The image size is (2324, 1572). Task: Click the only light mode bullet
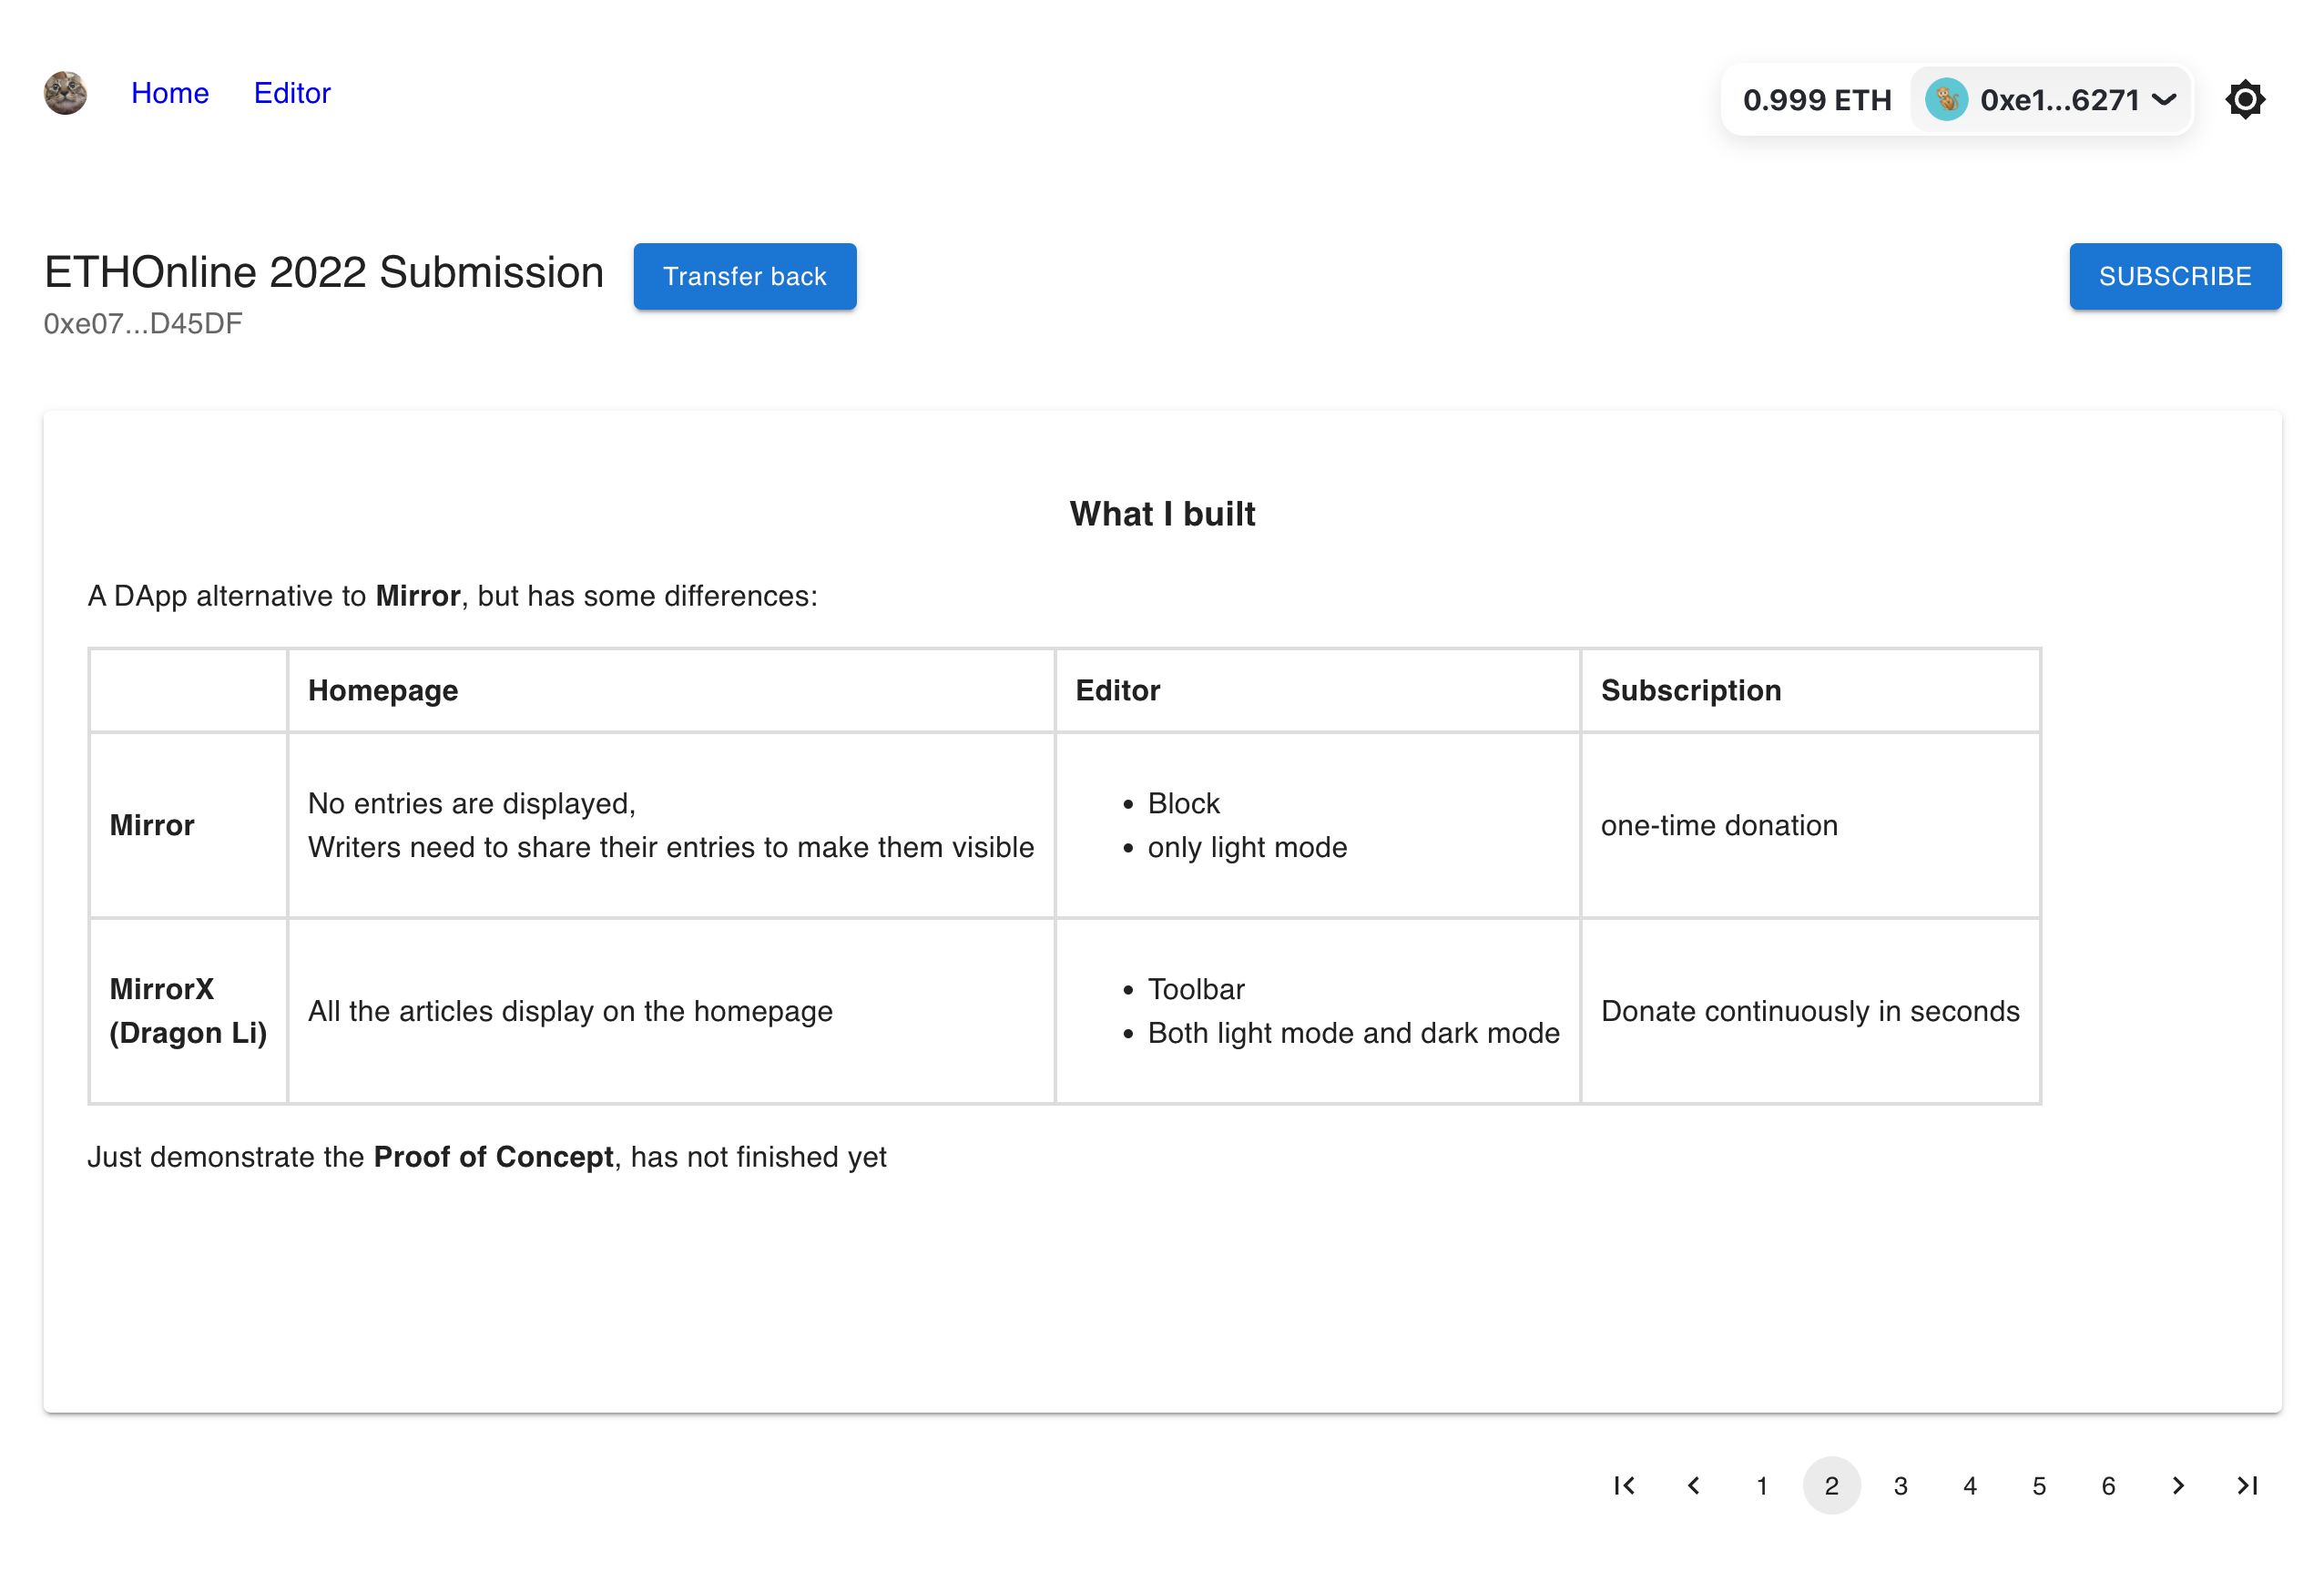(x=1247, y=847)
